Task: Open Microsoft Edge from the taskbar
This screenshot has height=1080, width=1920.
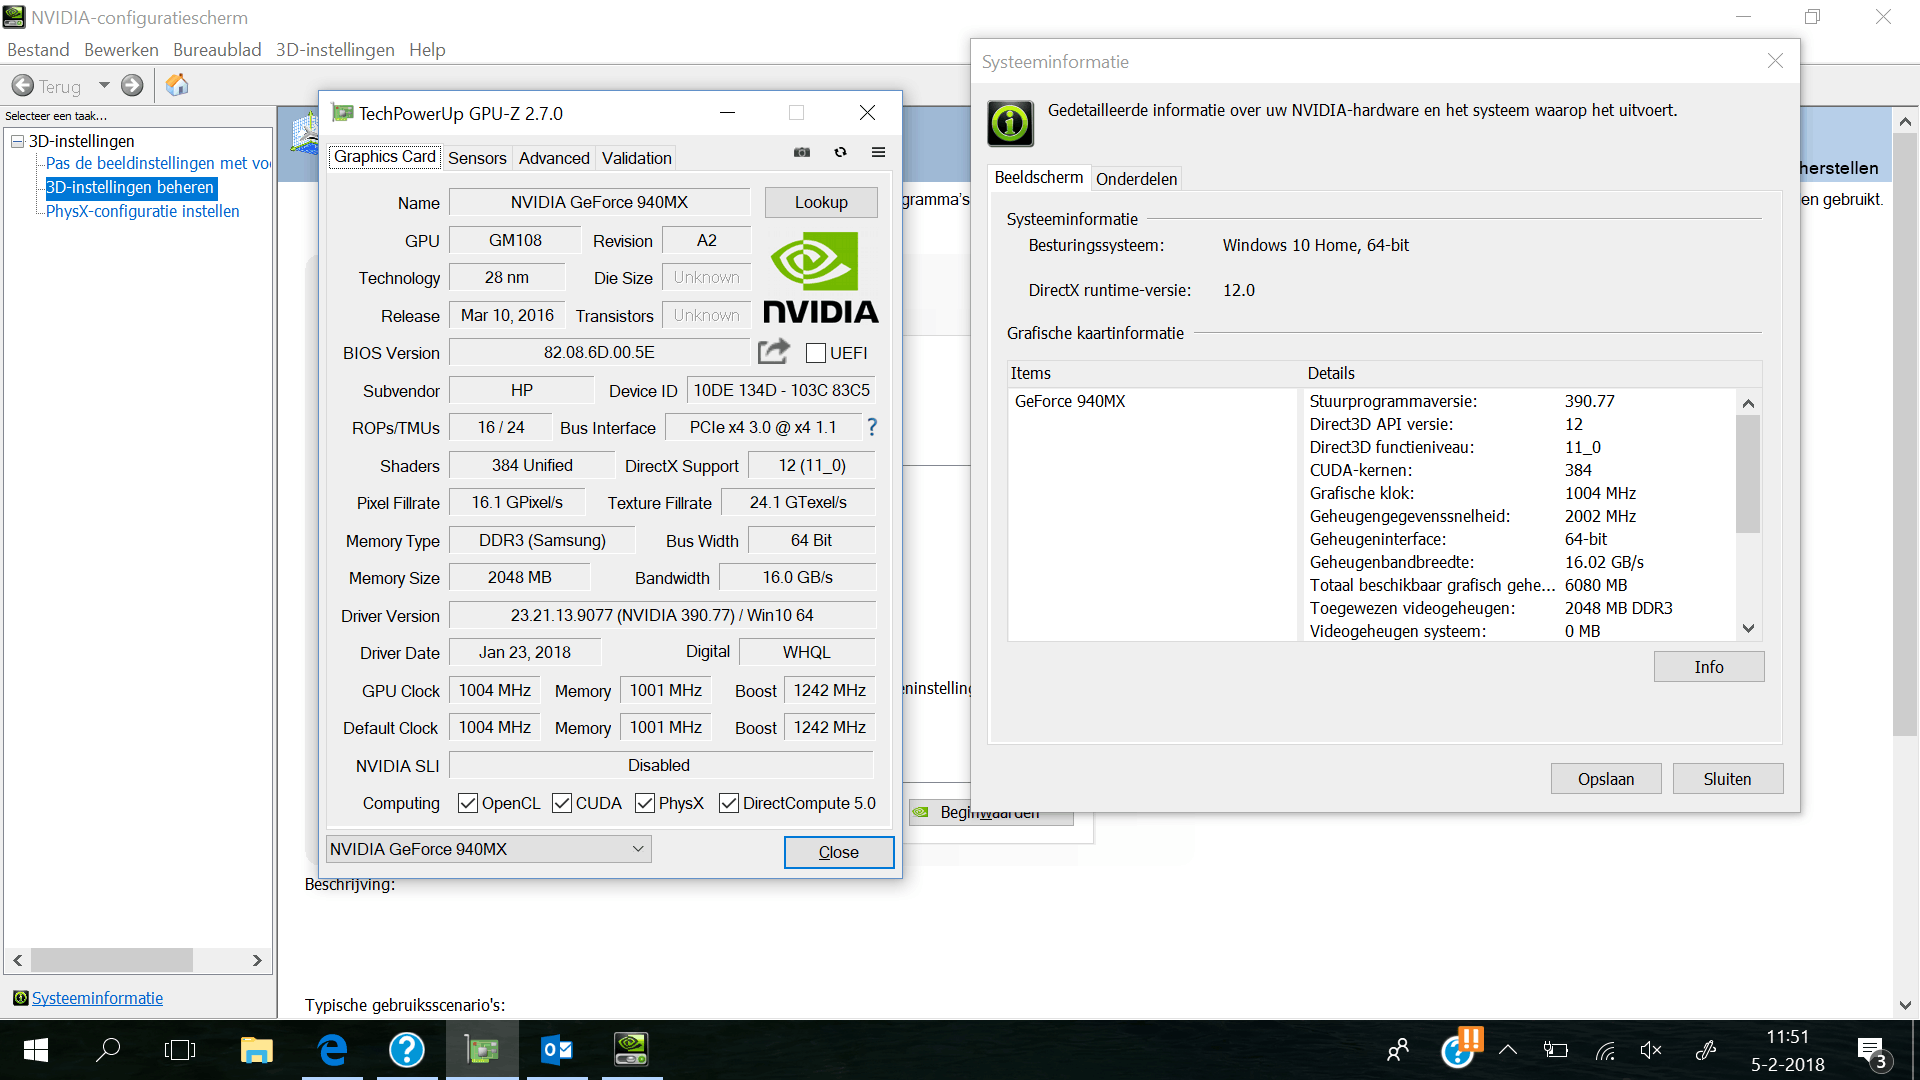Action: (x=332, y=1050)
